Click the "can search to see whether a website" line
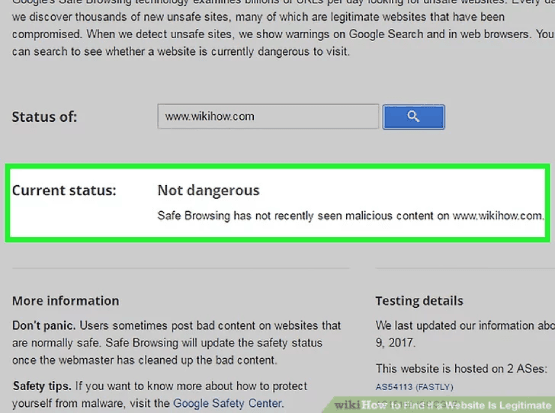The image size is (555, 413). point(181,52)
